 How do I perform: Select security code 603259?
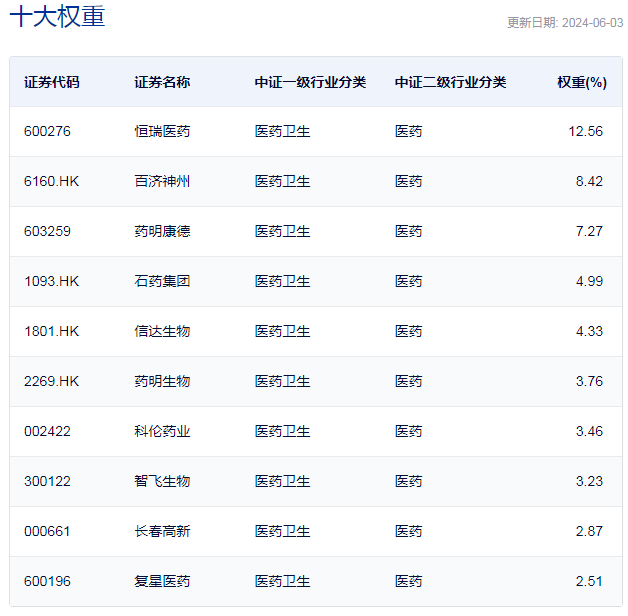click(x=47, y=232)
